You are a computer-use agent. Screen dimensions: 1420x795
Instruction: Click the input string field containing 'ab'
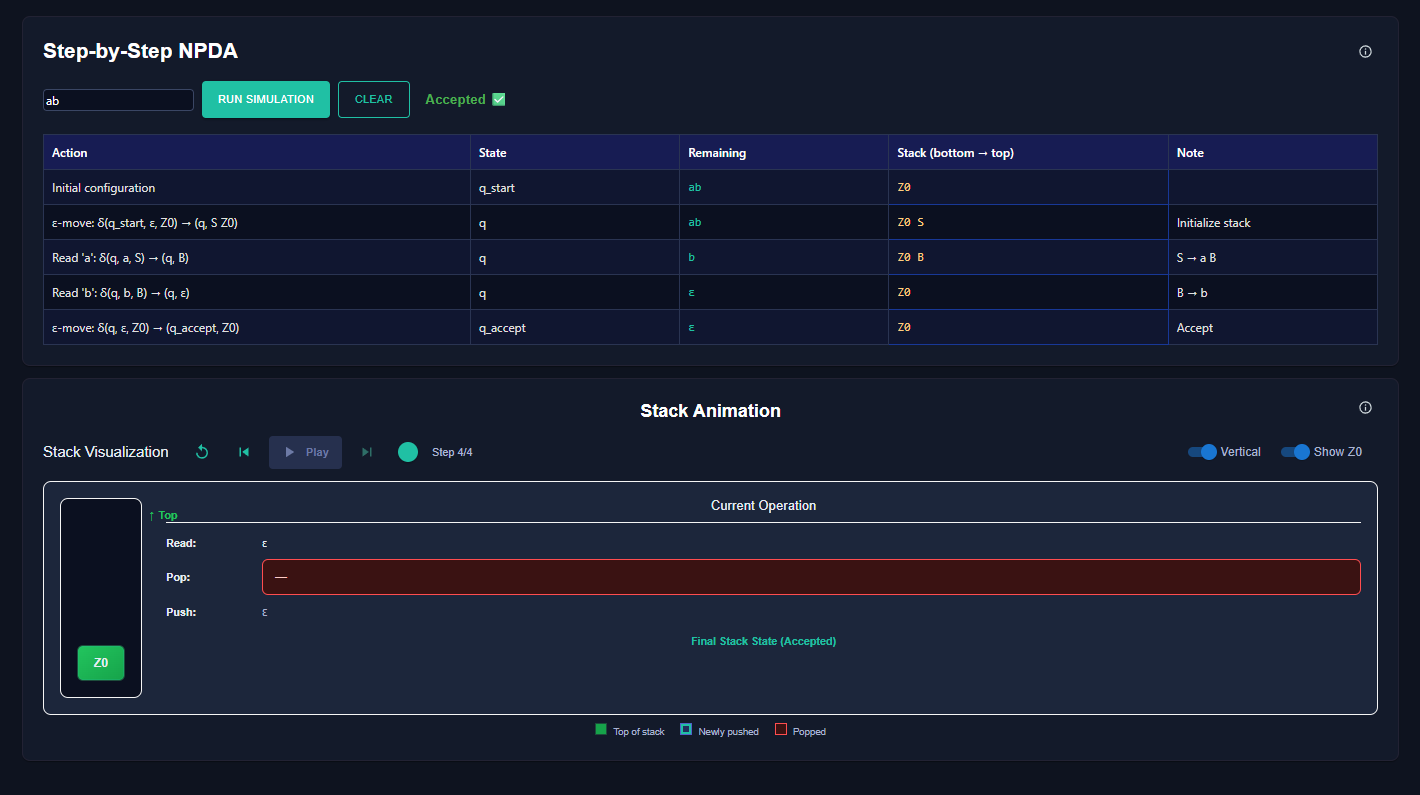coord(118,100)
